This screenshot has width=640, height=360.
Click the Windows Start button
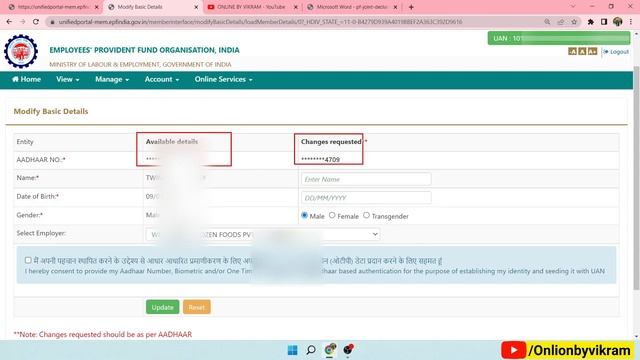point(292,350)
